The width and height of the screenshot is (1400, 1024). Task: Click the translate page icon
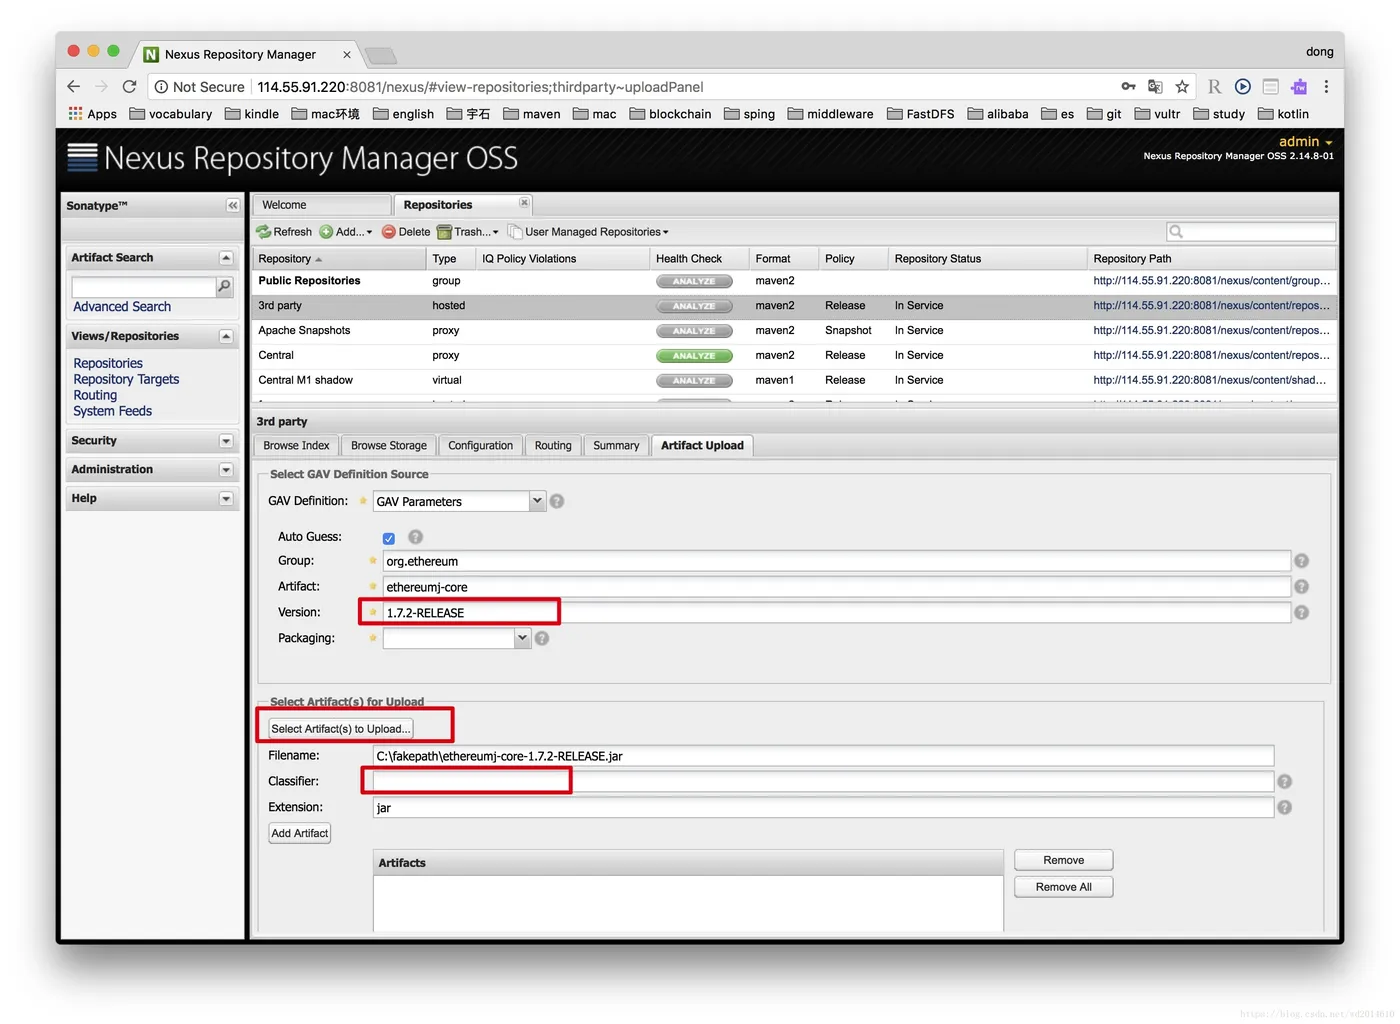pyautogui.click(x=1155, y=87)
